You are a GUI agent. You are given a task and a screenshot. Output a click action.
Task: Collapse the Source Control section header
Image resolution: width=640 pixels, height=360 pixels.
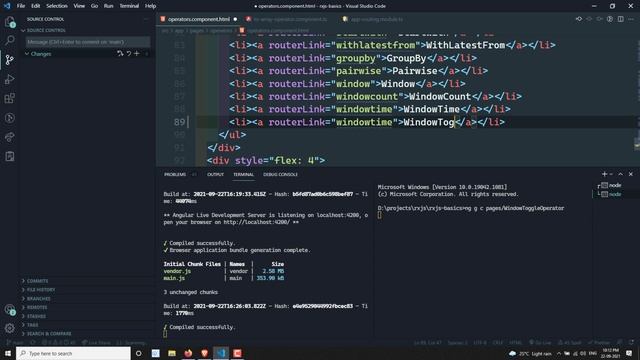coord(46,30)
